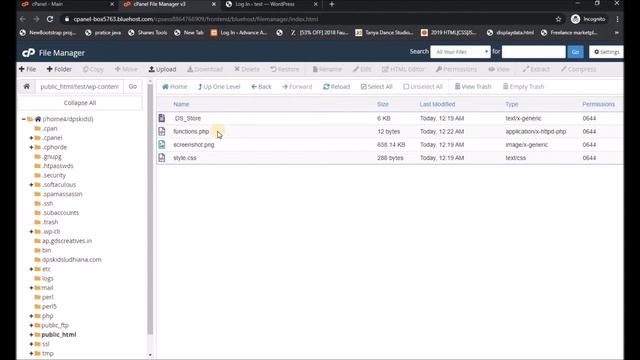Image resolution: width=640 pixels, height=360 pixels.
Task: Select the screenshot.png file icon
Action: [x=162, y=144]
